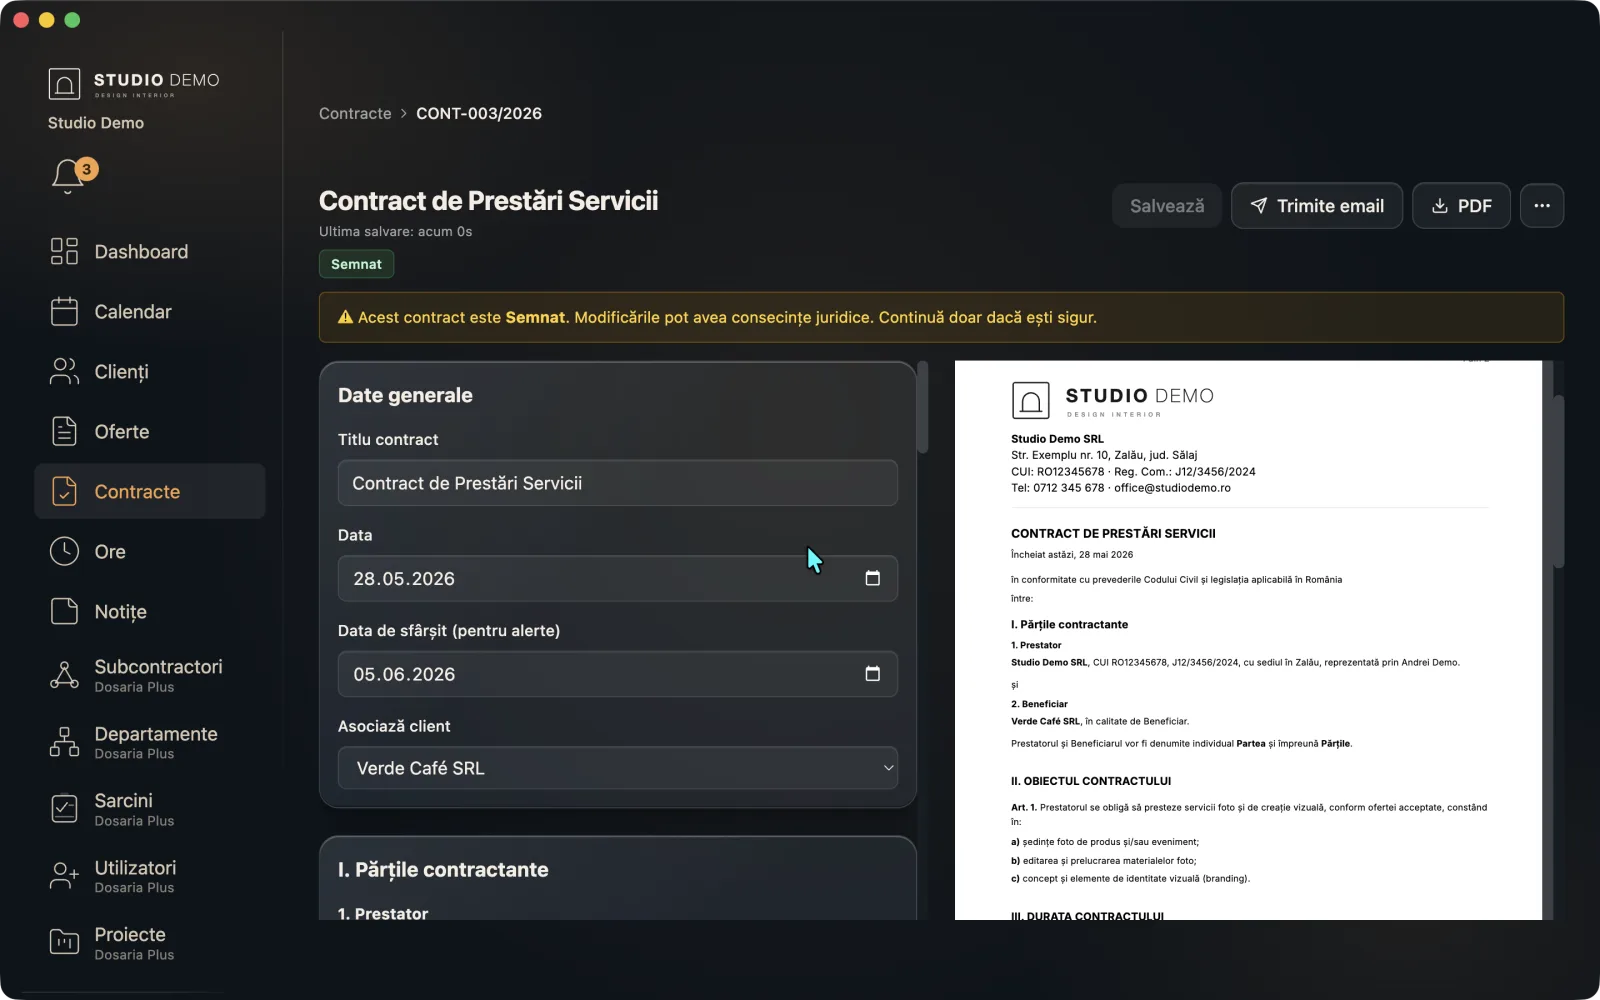This screenshot has height=1000, width=1600.
Task: Click the Ore clock icon
Action: (x=64, y=551)
